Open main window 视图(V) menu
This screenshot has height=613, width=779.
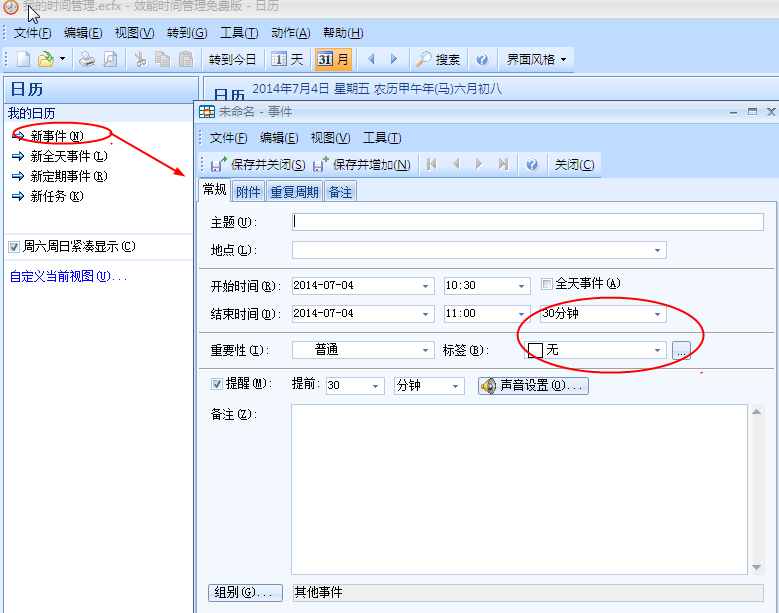pyautogui.click(x=134, y=33)
